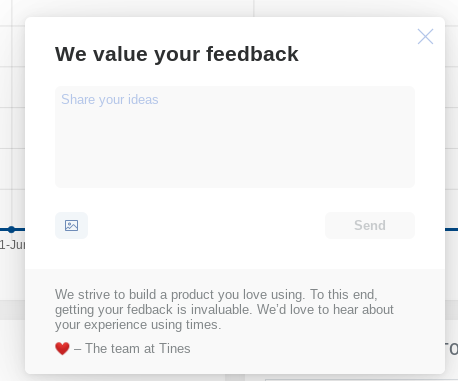
Task: Focus the 'Share your ideas' text area
Action: point(235,137)
